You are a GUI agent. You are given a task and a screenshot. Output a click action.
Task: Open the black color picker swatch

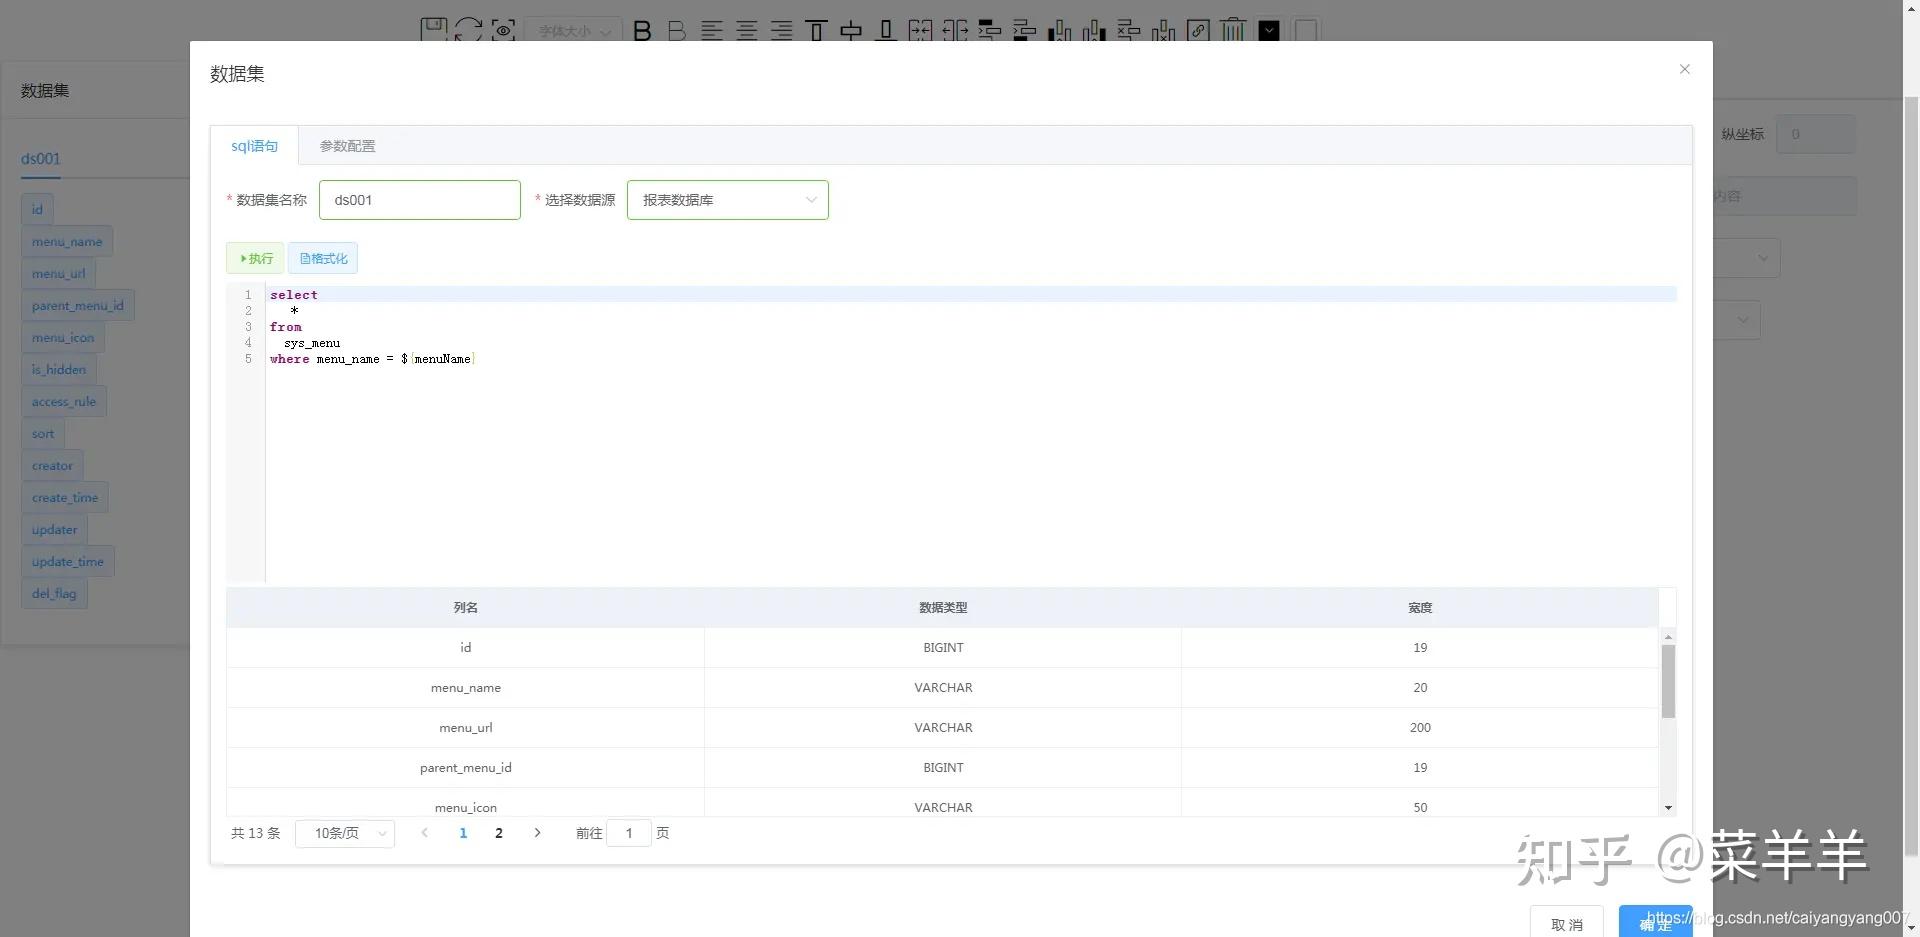pos(1269,30)
